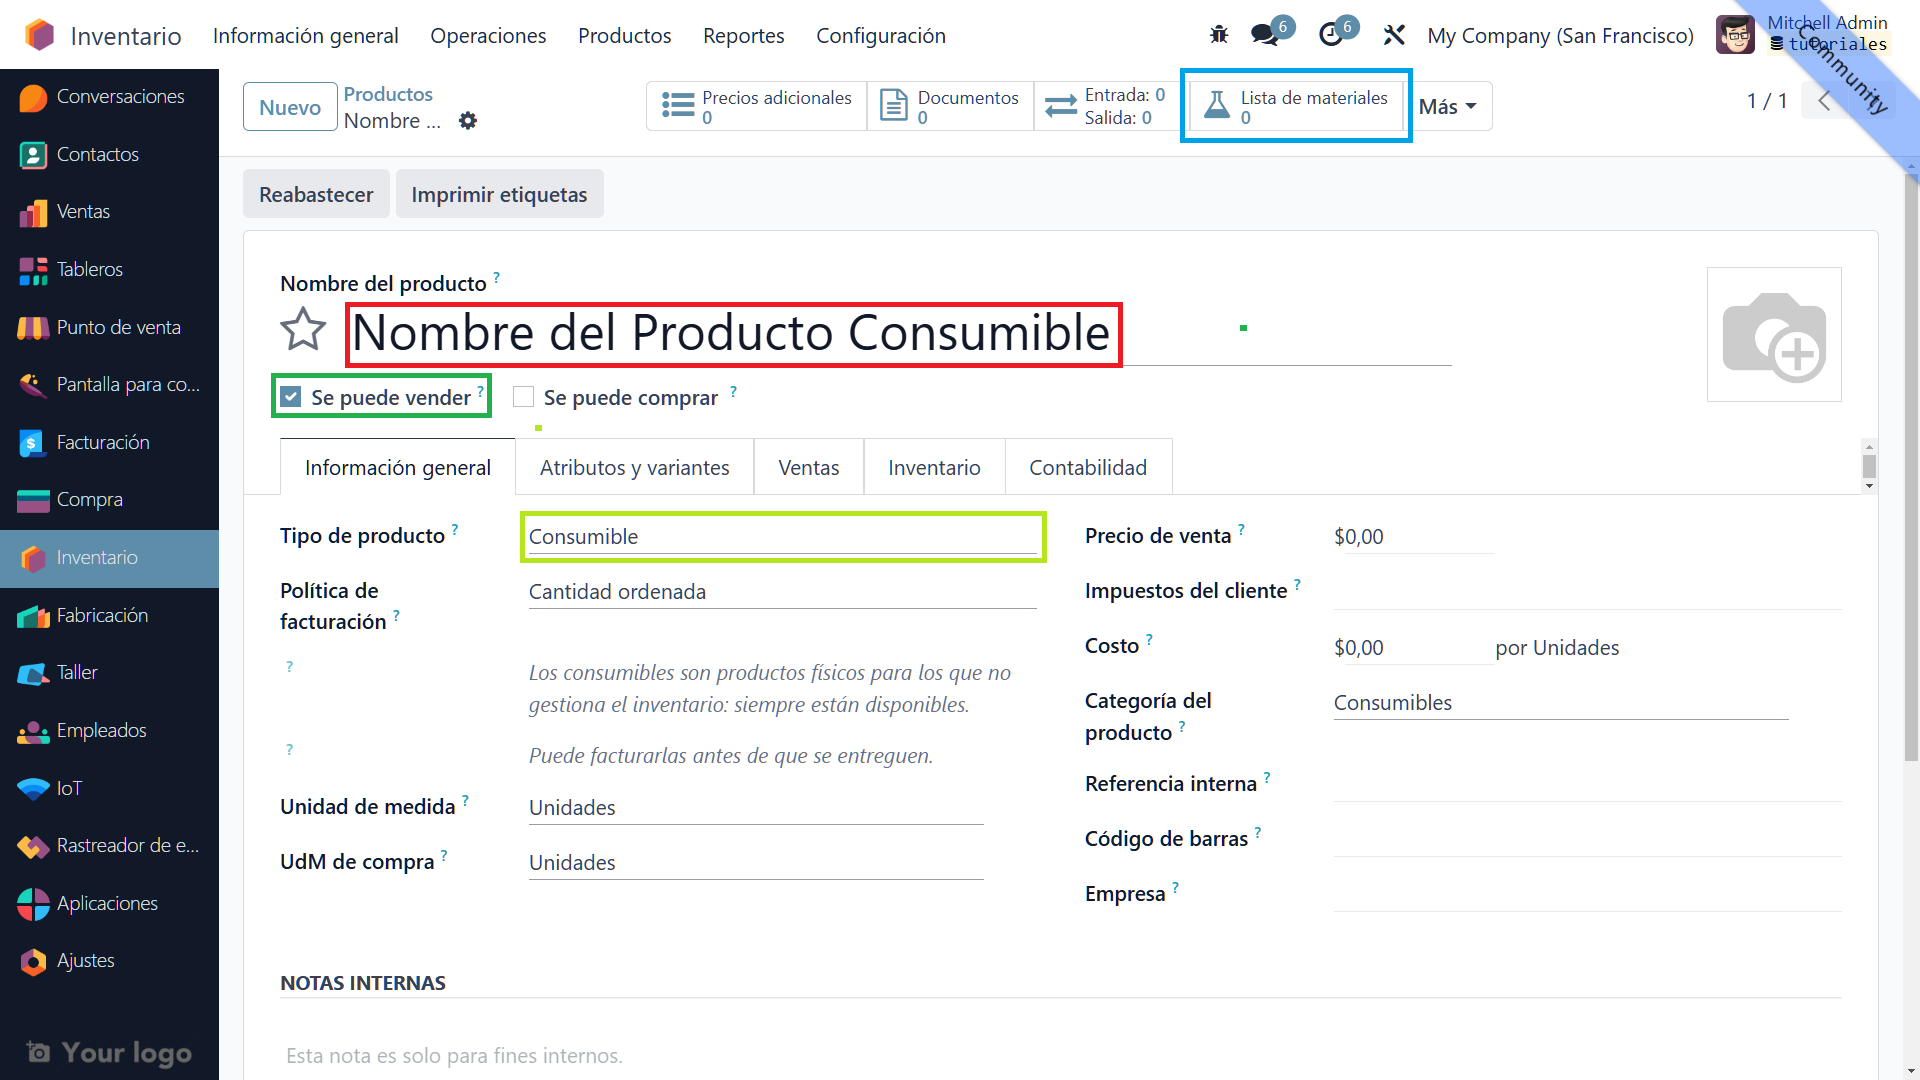Open the debug bug icon in top bar
1920x1080 pixels.
click(1218, 35)
